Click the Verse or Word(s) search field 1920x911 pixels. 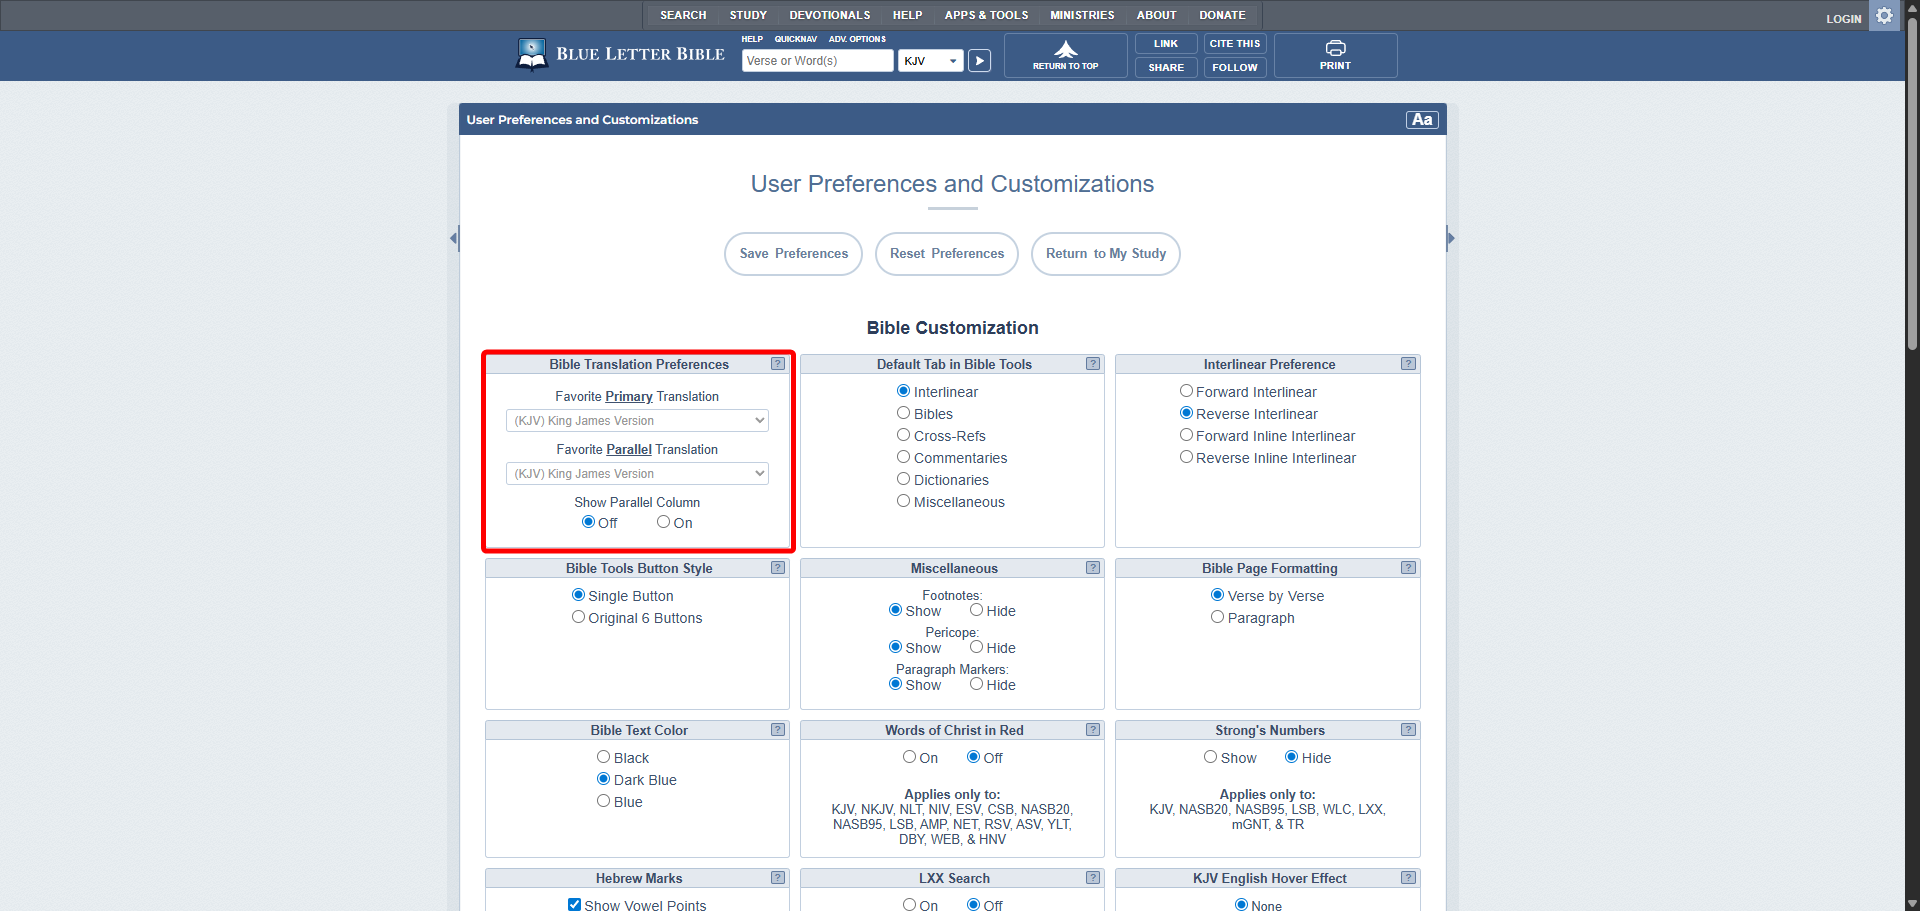coord(817,61)
